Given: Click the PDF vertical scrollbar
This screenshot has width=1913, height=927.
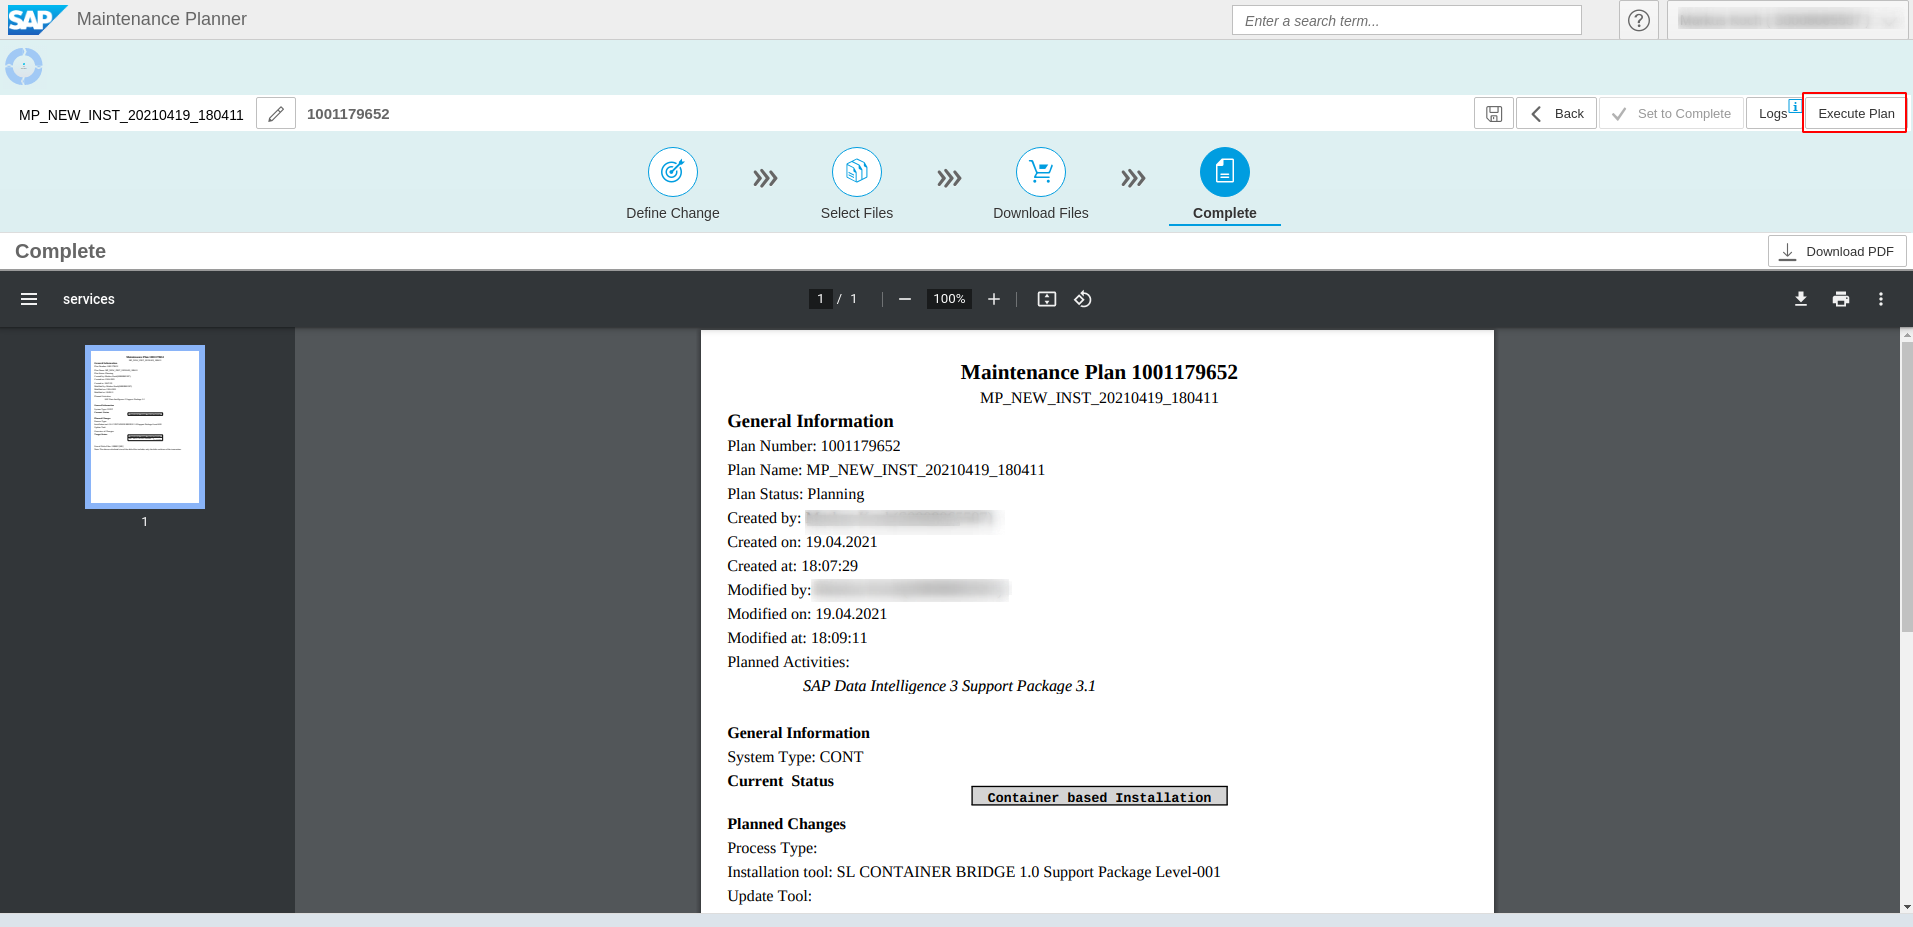Looking at the screenshot, I should pos(1906,486).
